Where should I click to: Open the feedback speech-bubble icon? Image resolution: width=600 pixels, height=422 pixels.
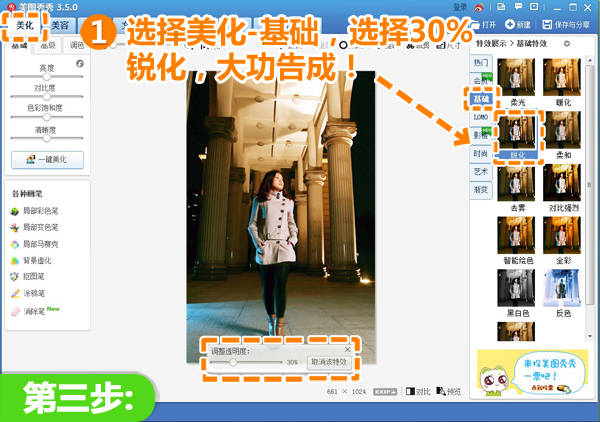[518, 7]
